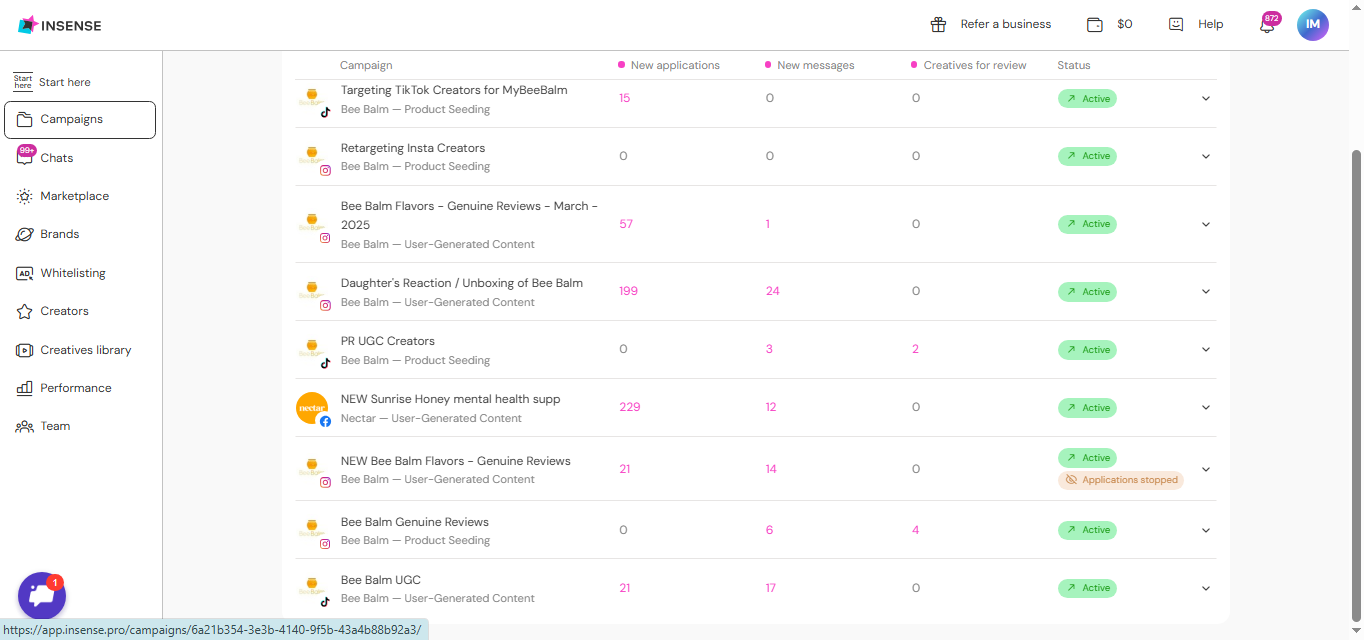Open campaign Targeting TikTok Creators for MyBeeBalm
This screenshot has height=640, width=1364.
pyautogui.click(x=454, y=90)
